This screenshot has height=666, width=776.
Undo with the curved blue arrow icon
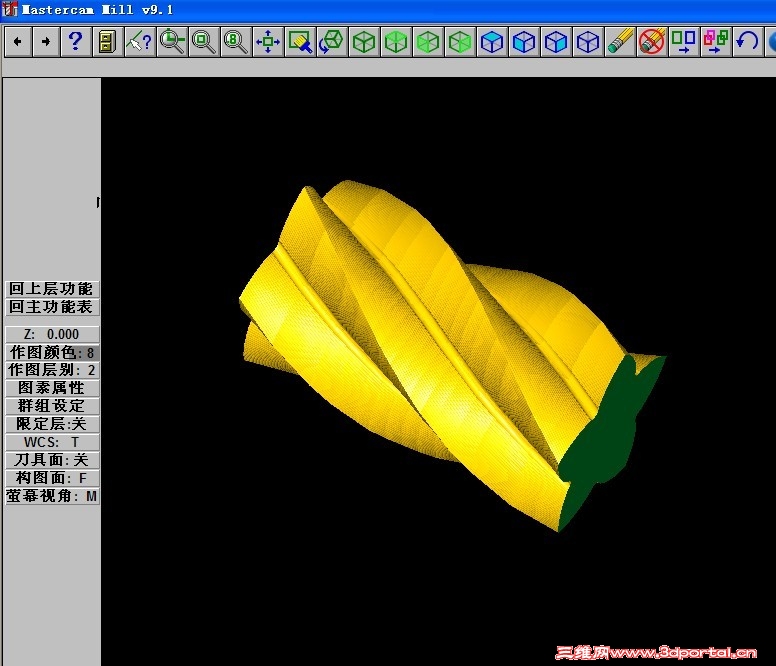point(748,42)
